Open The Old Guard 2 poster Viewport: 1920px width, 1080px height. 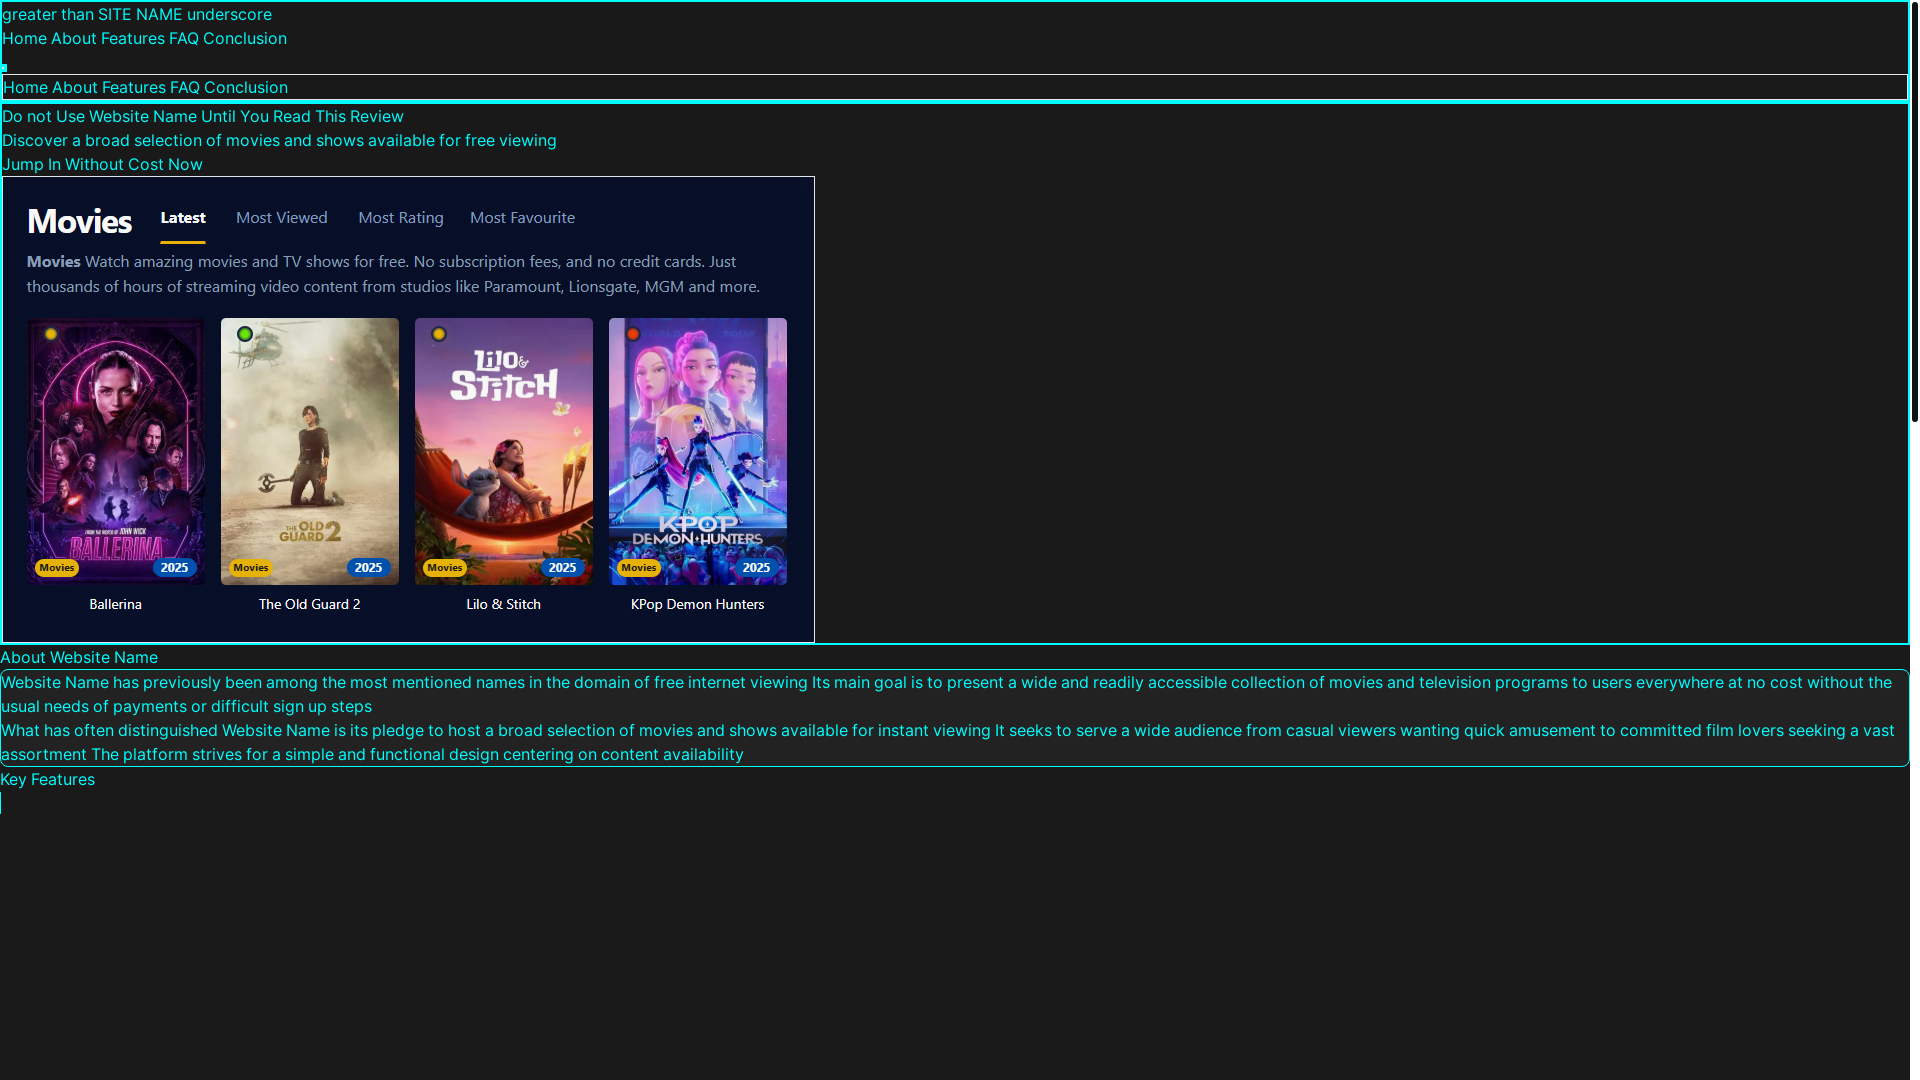310,451
